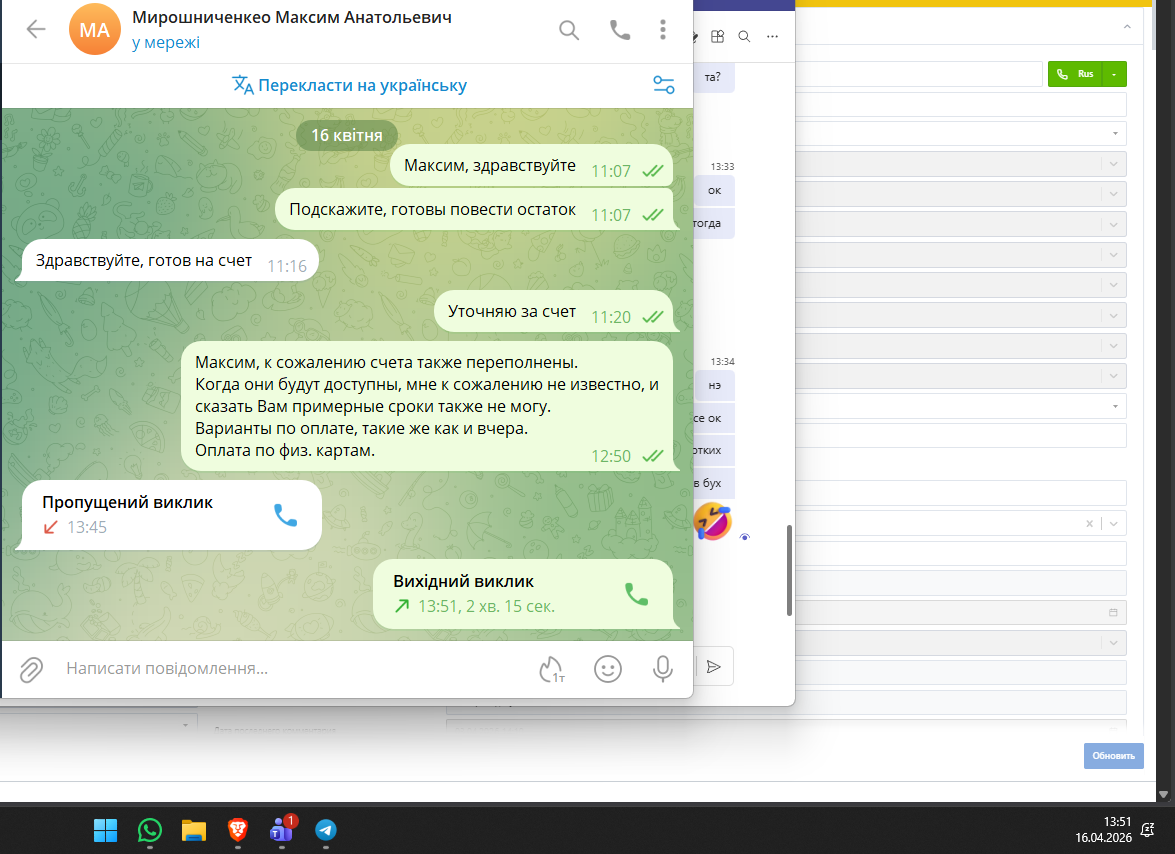
Task: Open the Windows Start menu
Action: (106, 830)
